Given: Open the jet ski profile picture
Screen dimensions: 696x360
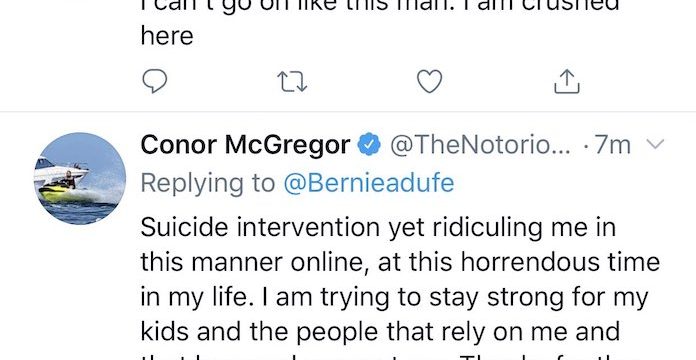Looking at the screenshot, I should (x=80, y=178).
